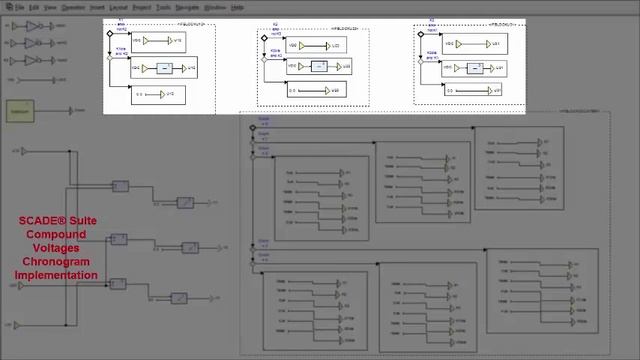
Task: Open the File menu
Action: tap(20, 7)
